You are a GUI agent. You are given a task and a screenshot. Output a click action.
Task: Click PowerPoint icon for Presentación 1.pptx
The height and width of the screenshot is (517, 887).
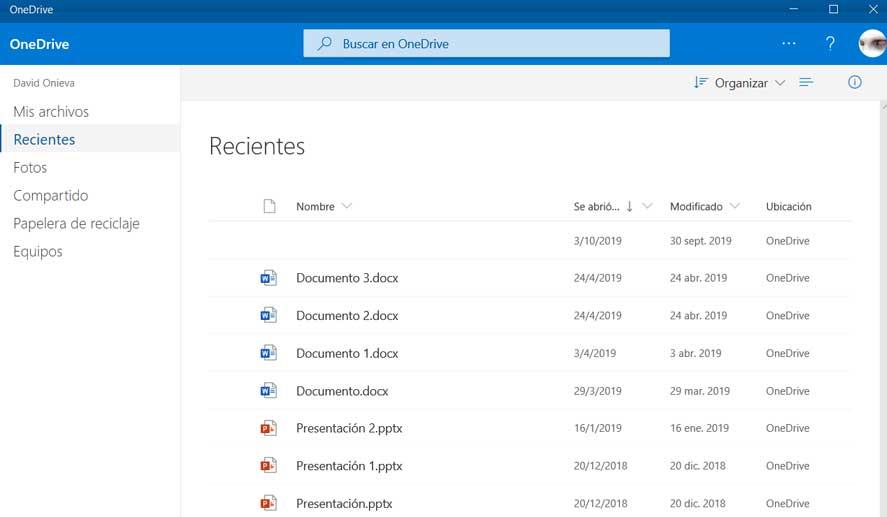tap(268, 466)
